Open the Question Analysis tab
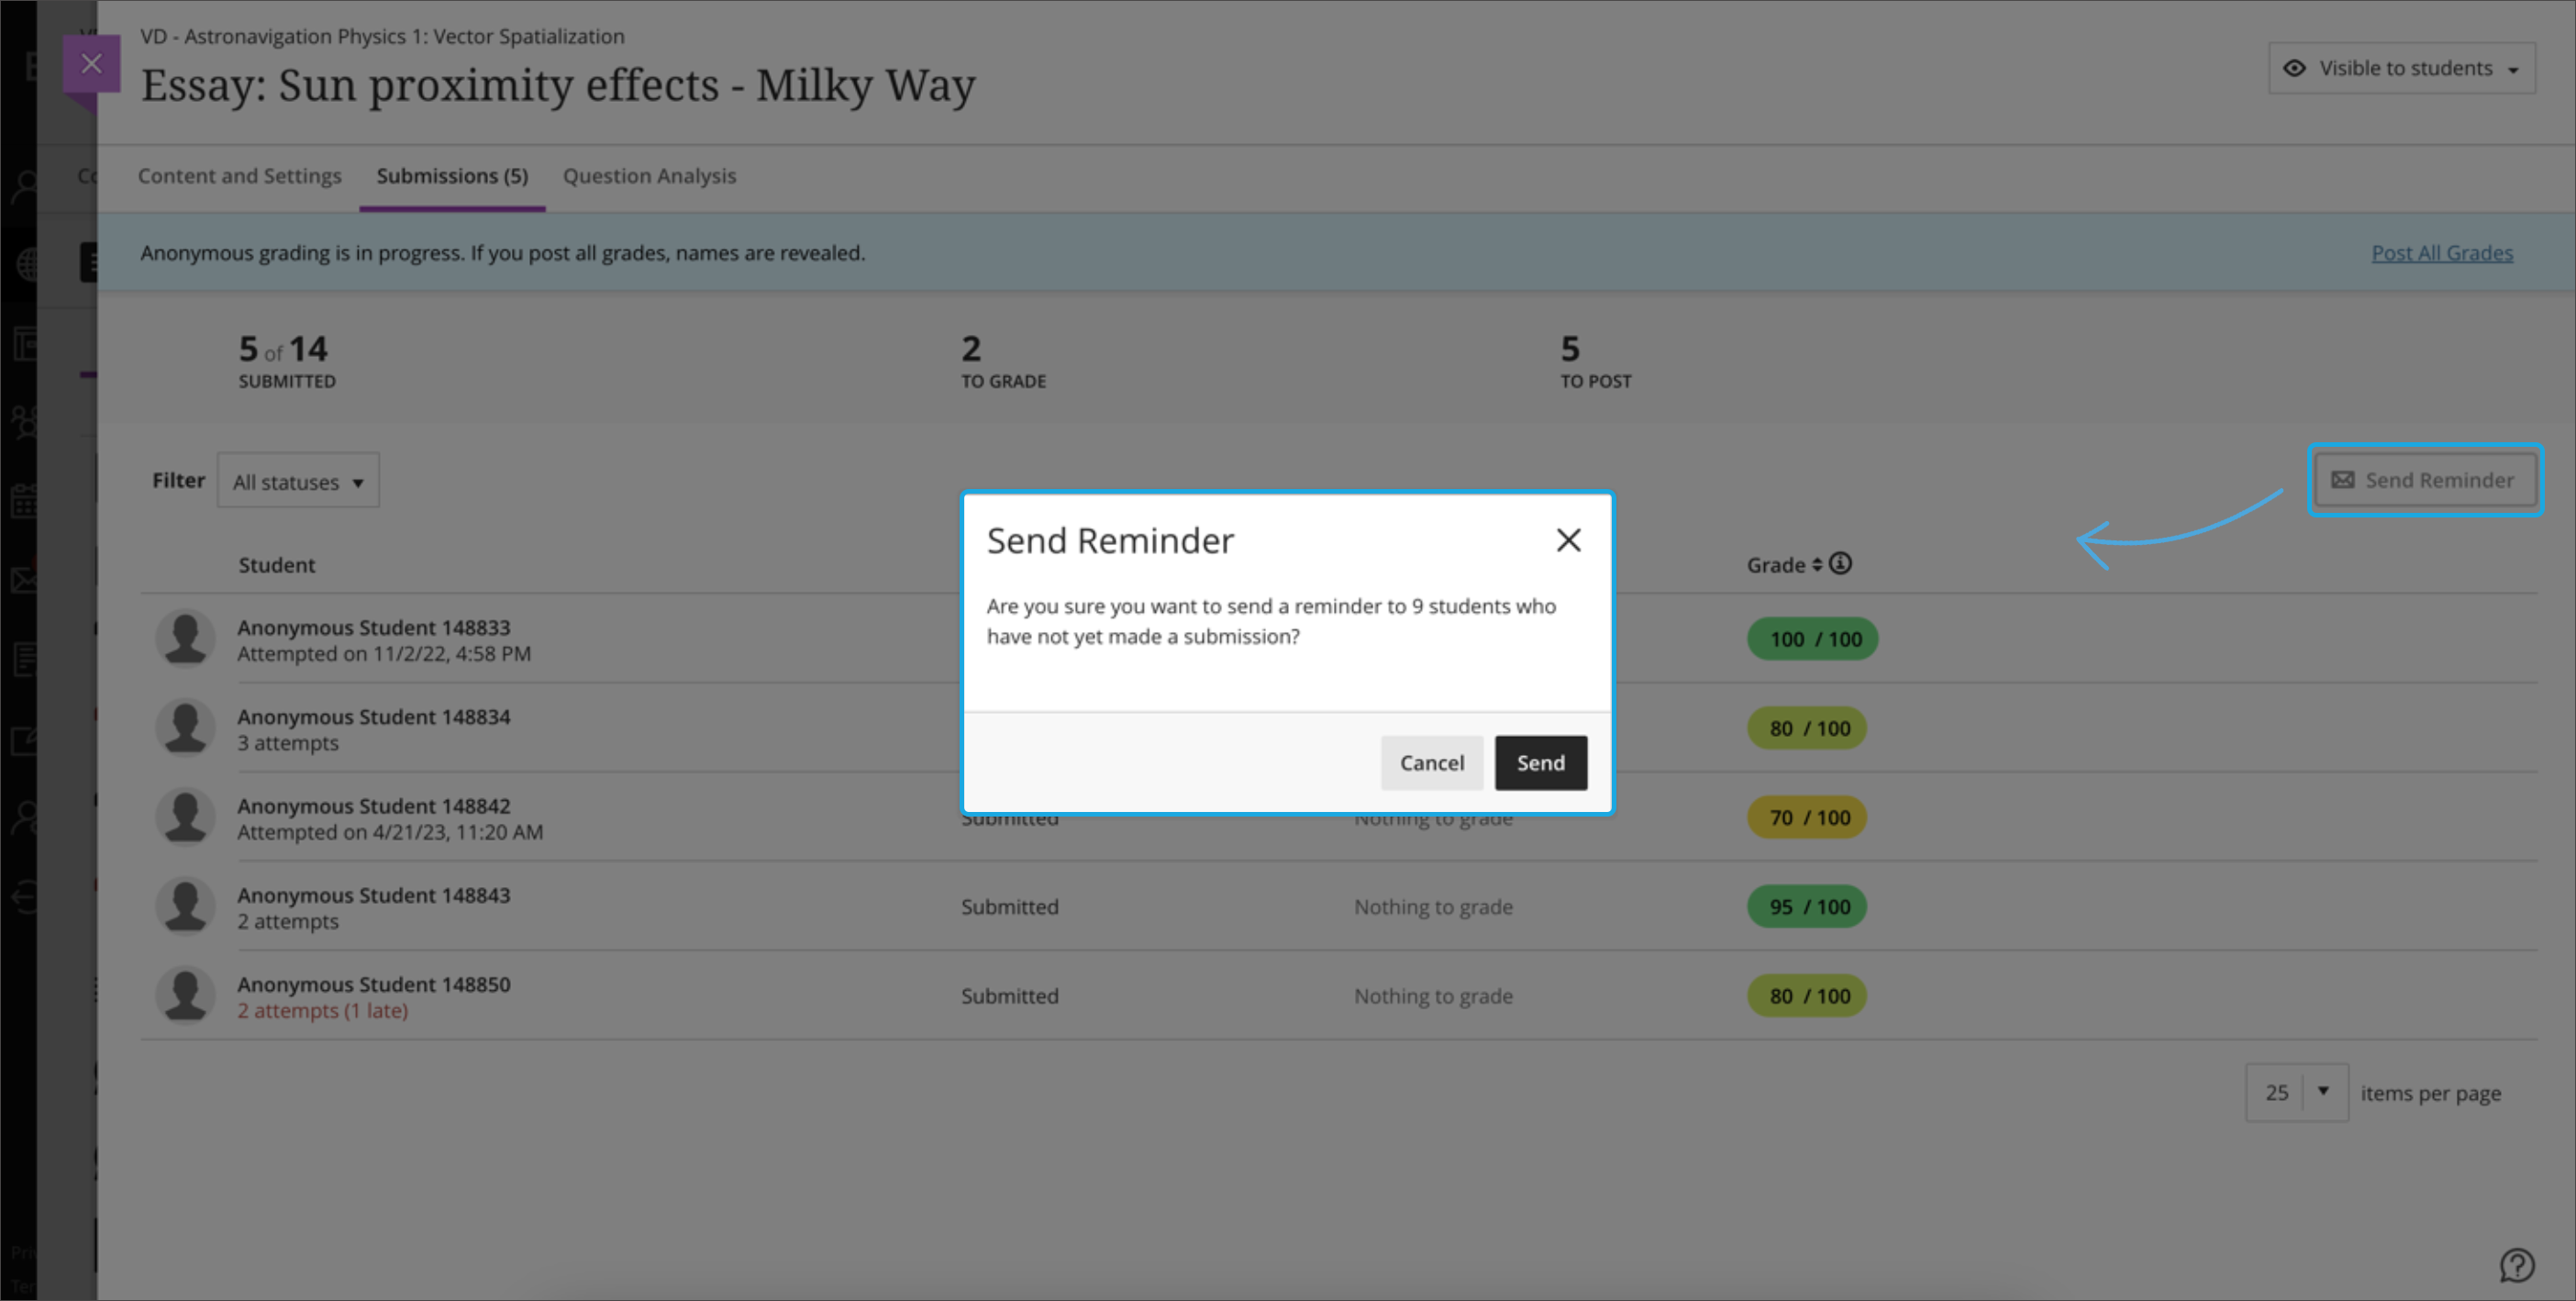The width and height of the screenshot is (2576, 1301). tap(649, 176)
